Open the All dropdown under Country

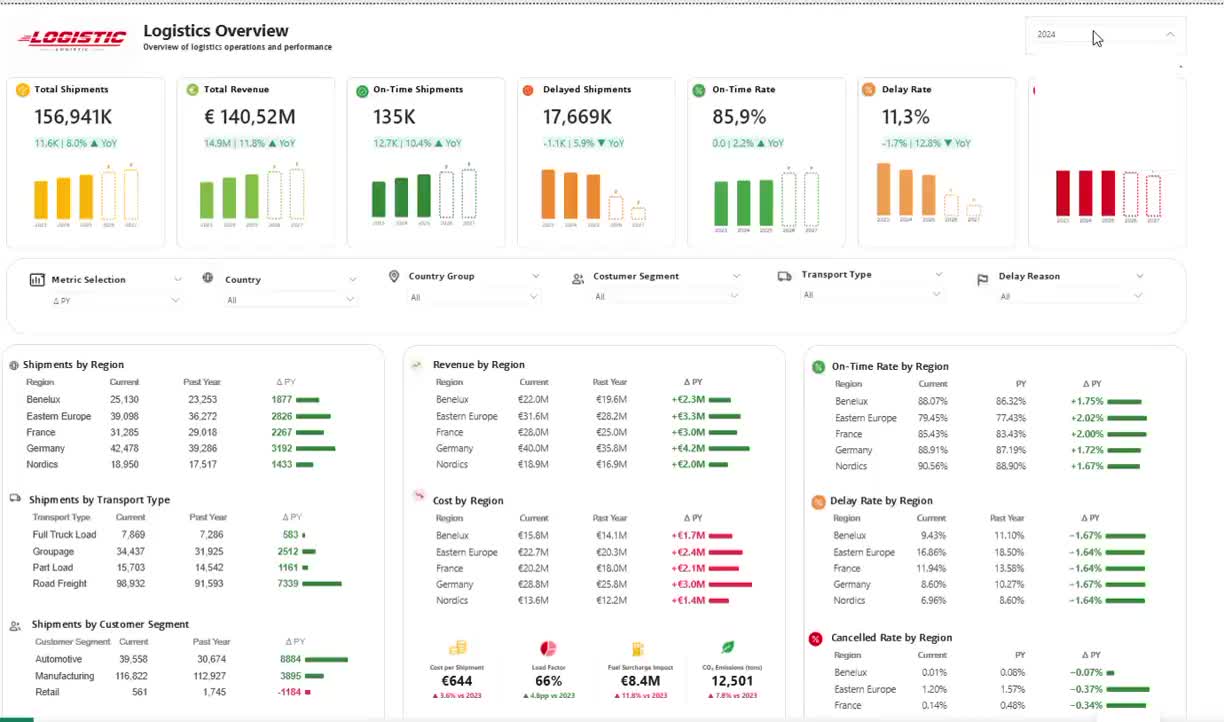click(x=290, y=300)
